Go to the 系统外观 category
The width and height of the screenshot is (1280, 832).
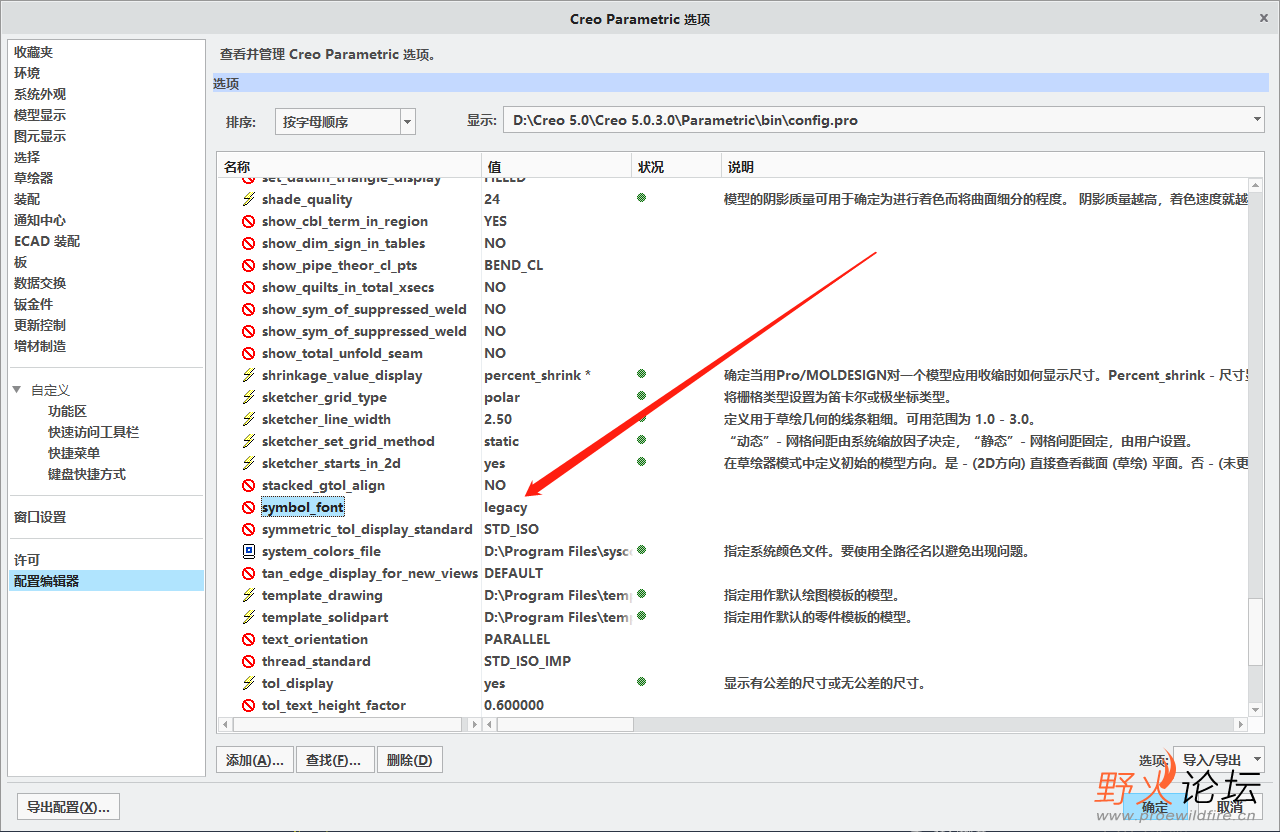(40, 94)
